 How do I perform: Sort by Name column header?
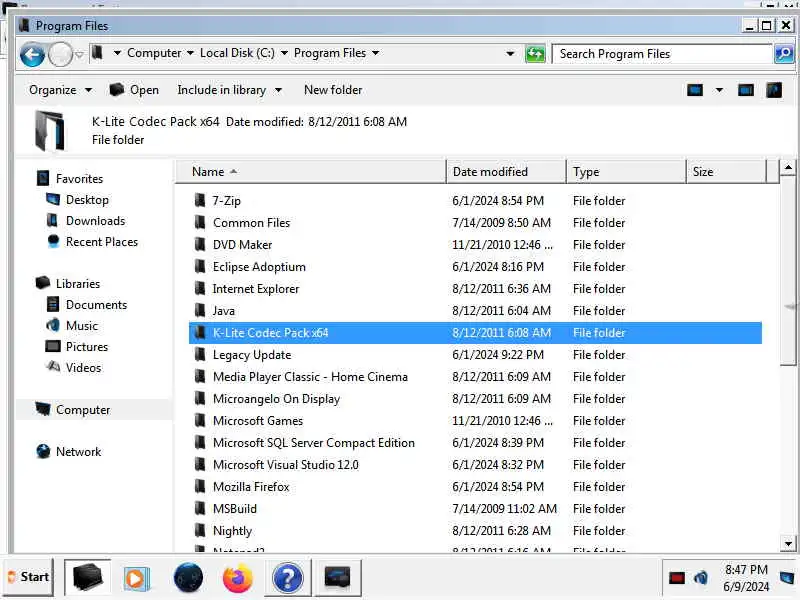[x=310, y=172]
